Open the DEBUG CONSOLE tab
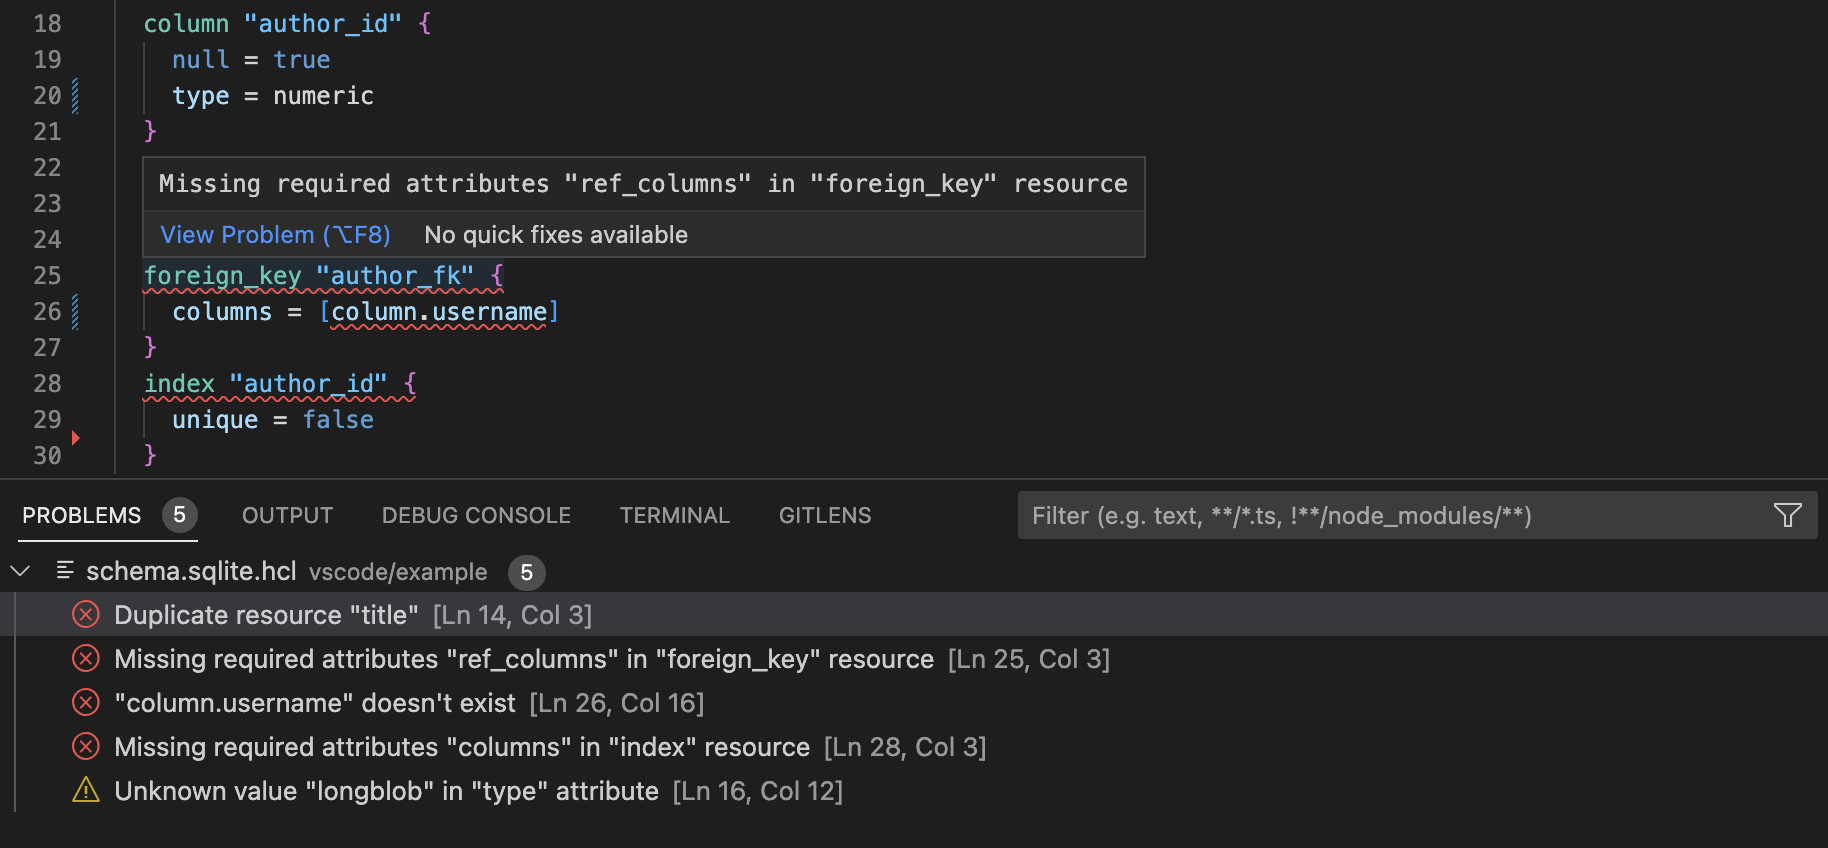This screenshot has height=848, width=1828. click(476, 515)
